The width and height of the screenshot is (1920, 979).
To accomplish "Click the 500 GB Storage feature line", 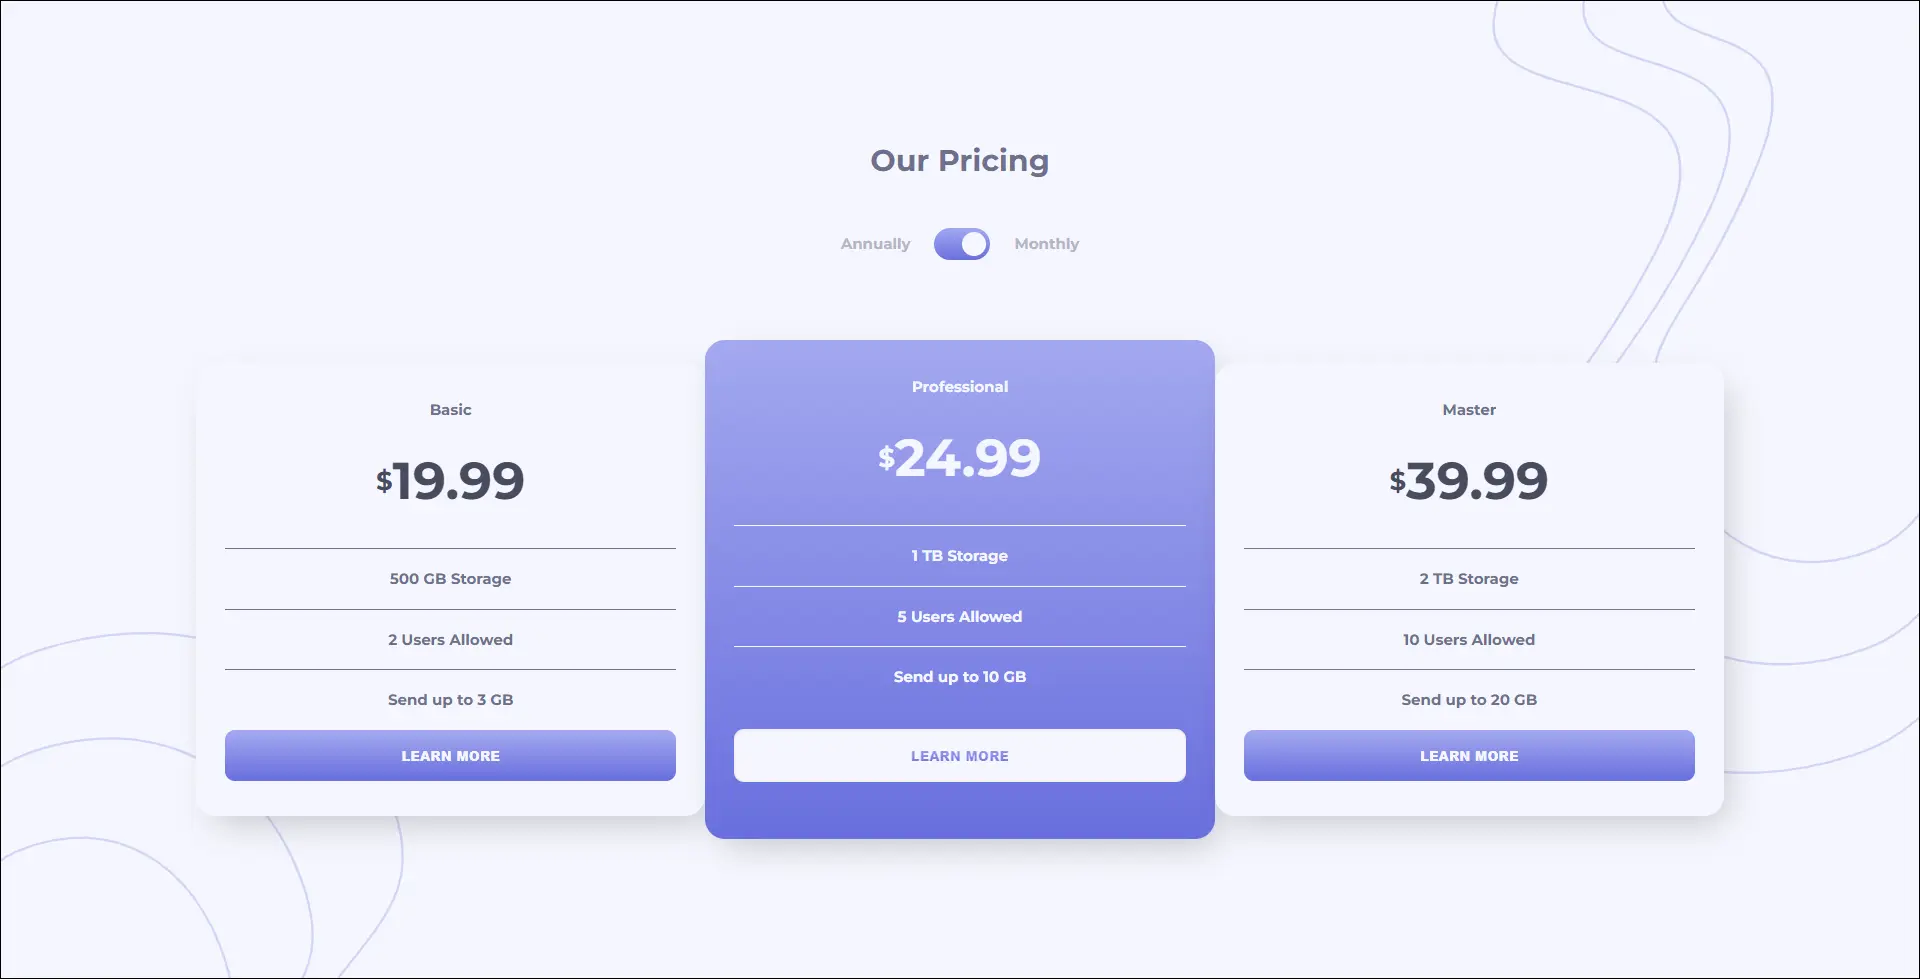I will point(450,578).
